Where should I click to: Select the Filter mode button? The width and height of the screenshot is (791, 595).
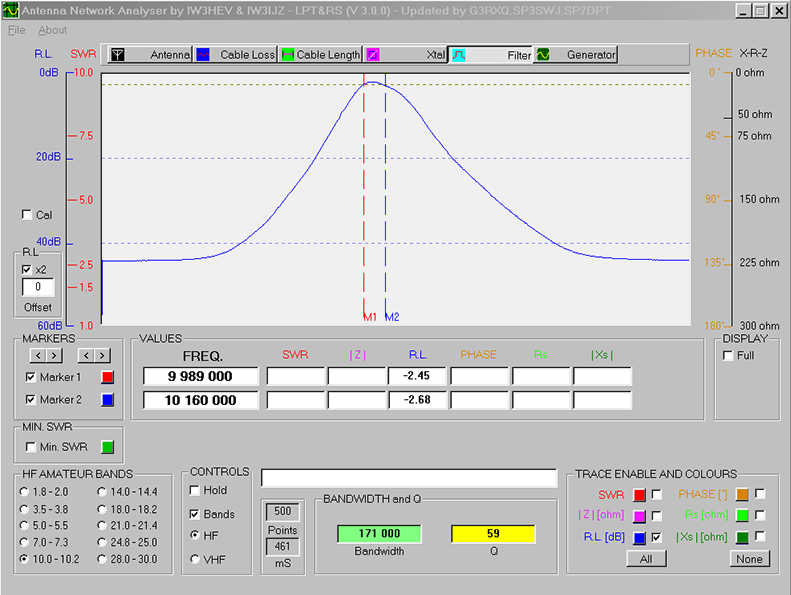[491, 55]
